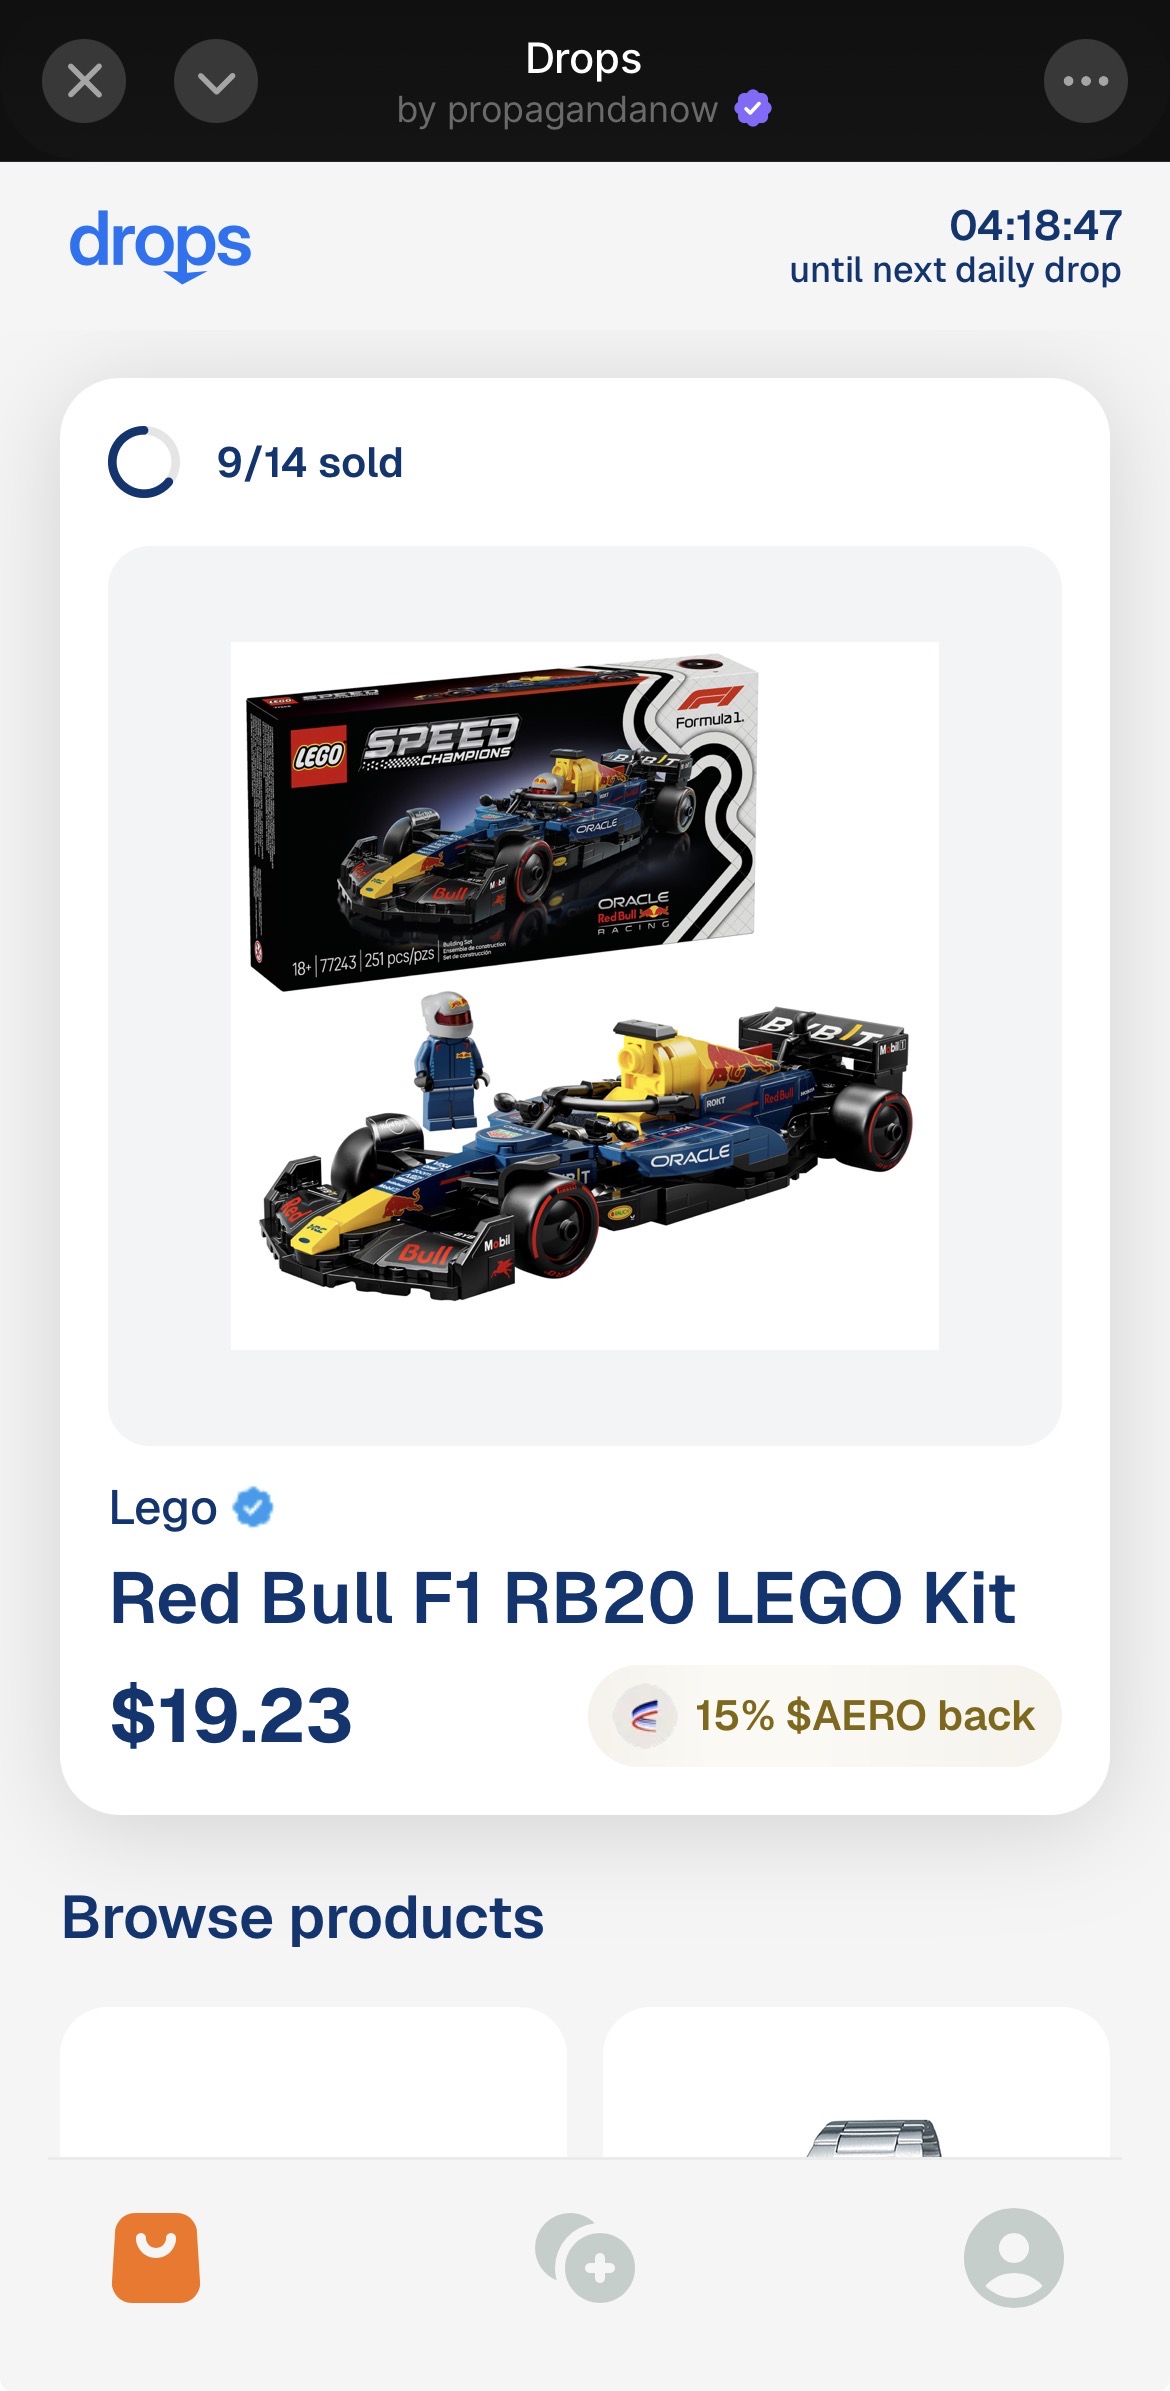
Task: Open the Red Bull LEGO product image
Action: (x=585, y=995)
